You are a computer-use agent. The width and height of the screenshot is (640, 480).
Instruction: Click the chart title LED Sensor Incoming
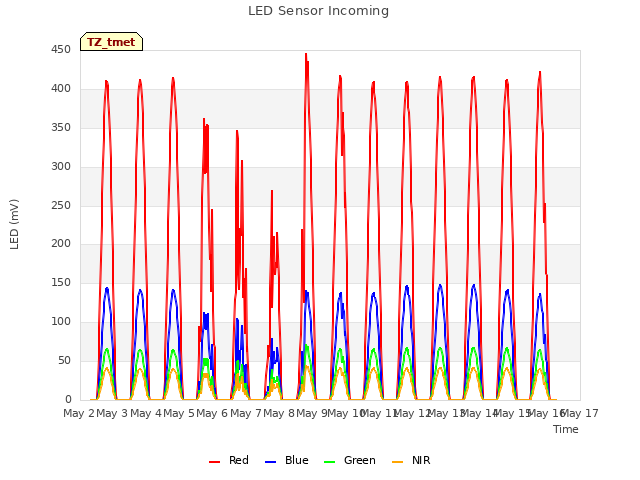click(x=318, y=11)
